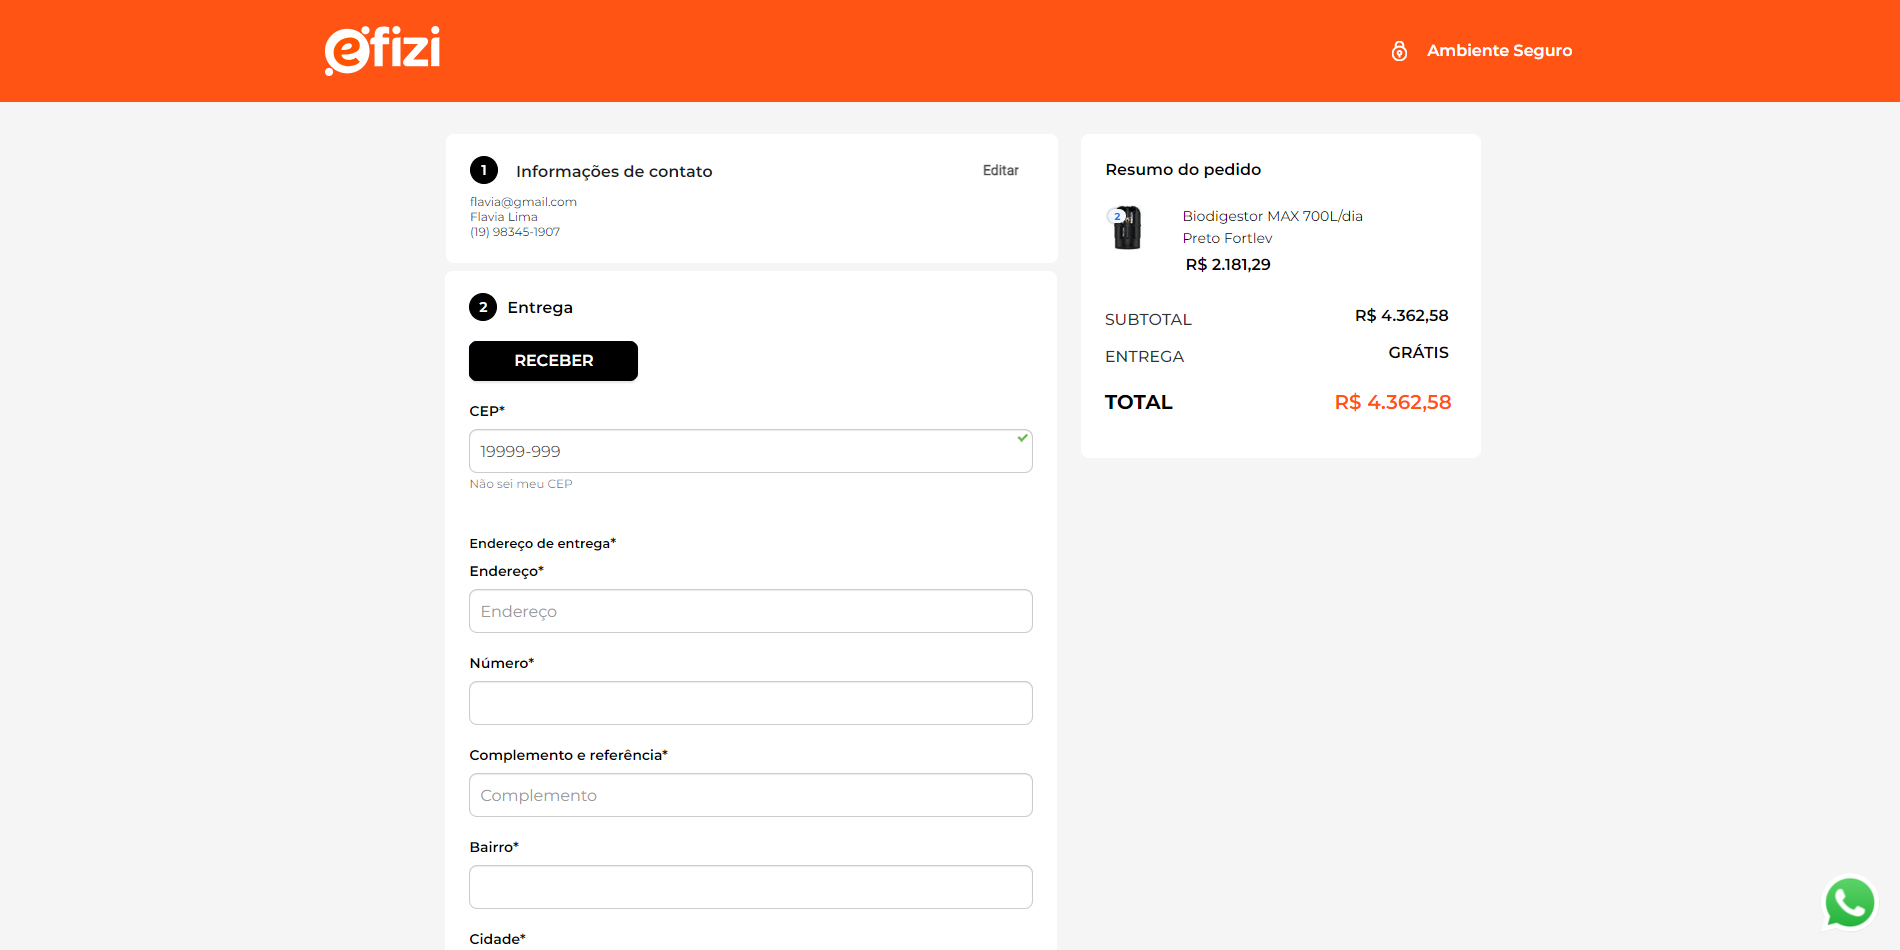Focus the Número input field
Viewport: 1900px width, 950px height.
point(751,703)
